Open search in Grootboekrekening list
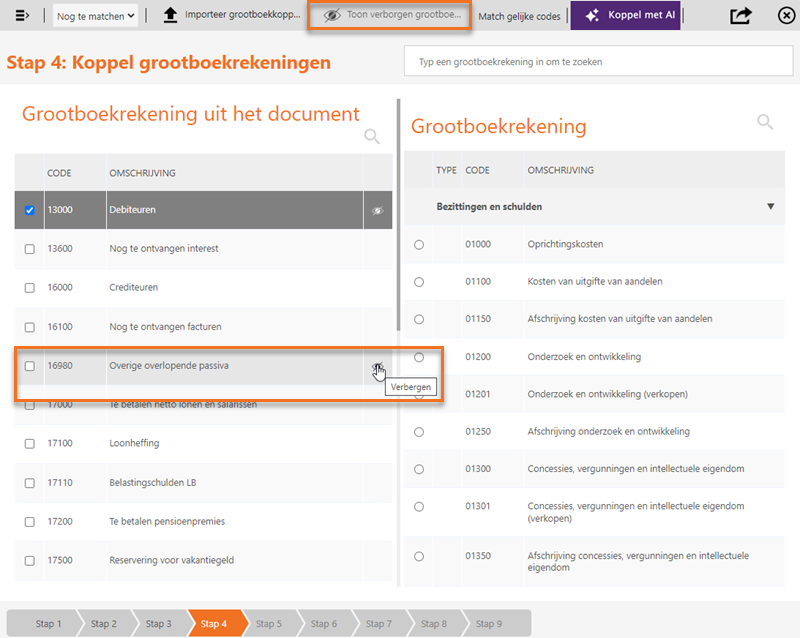 (765, 121)
